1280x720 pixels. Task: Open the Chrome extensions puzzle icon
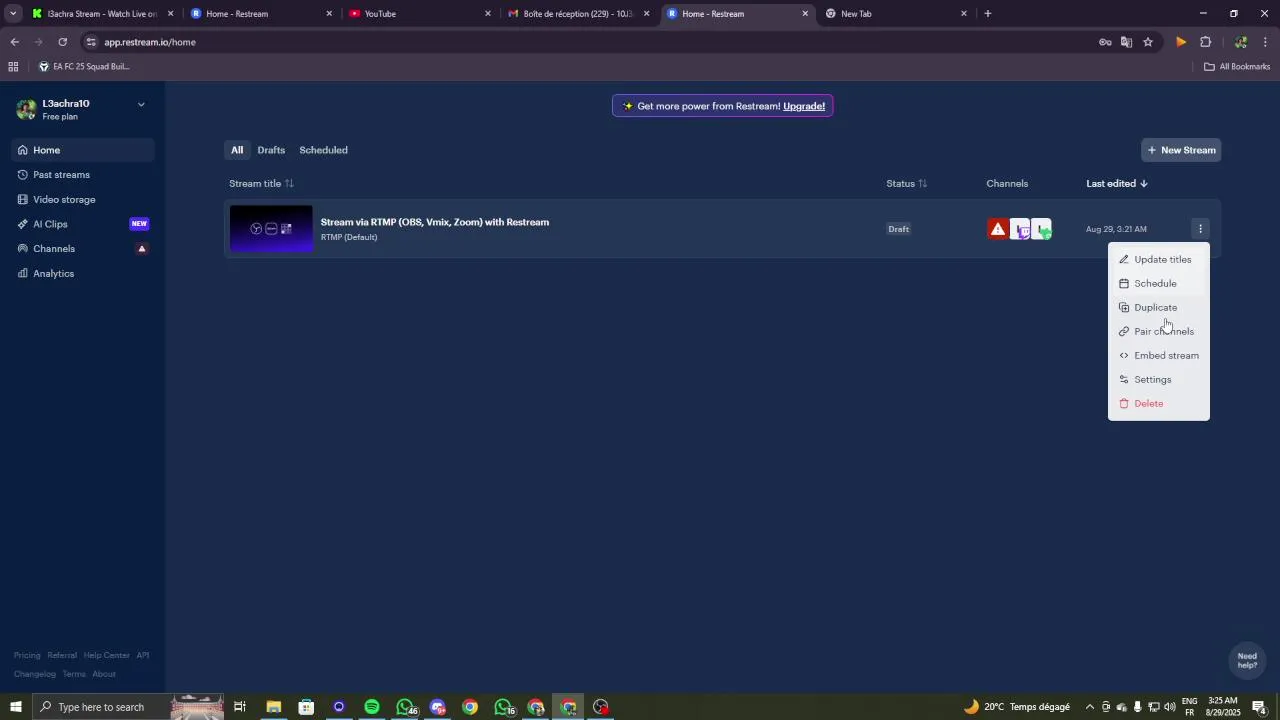click(1205, 42)
